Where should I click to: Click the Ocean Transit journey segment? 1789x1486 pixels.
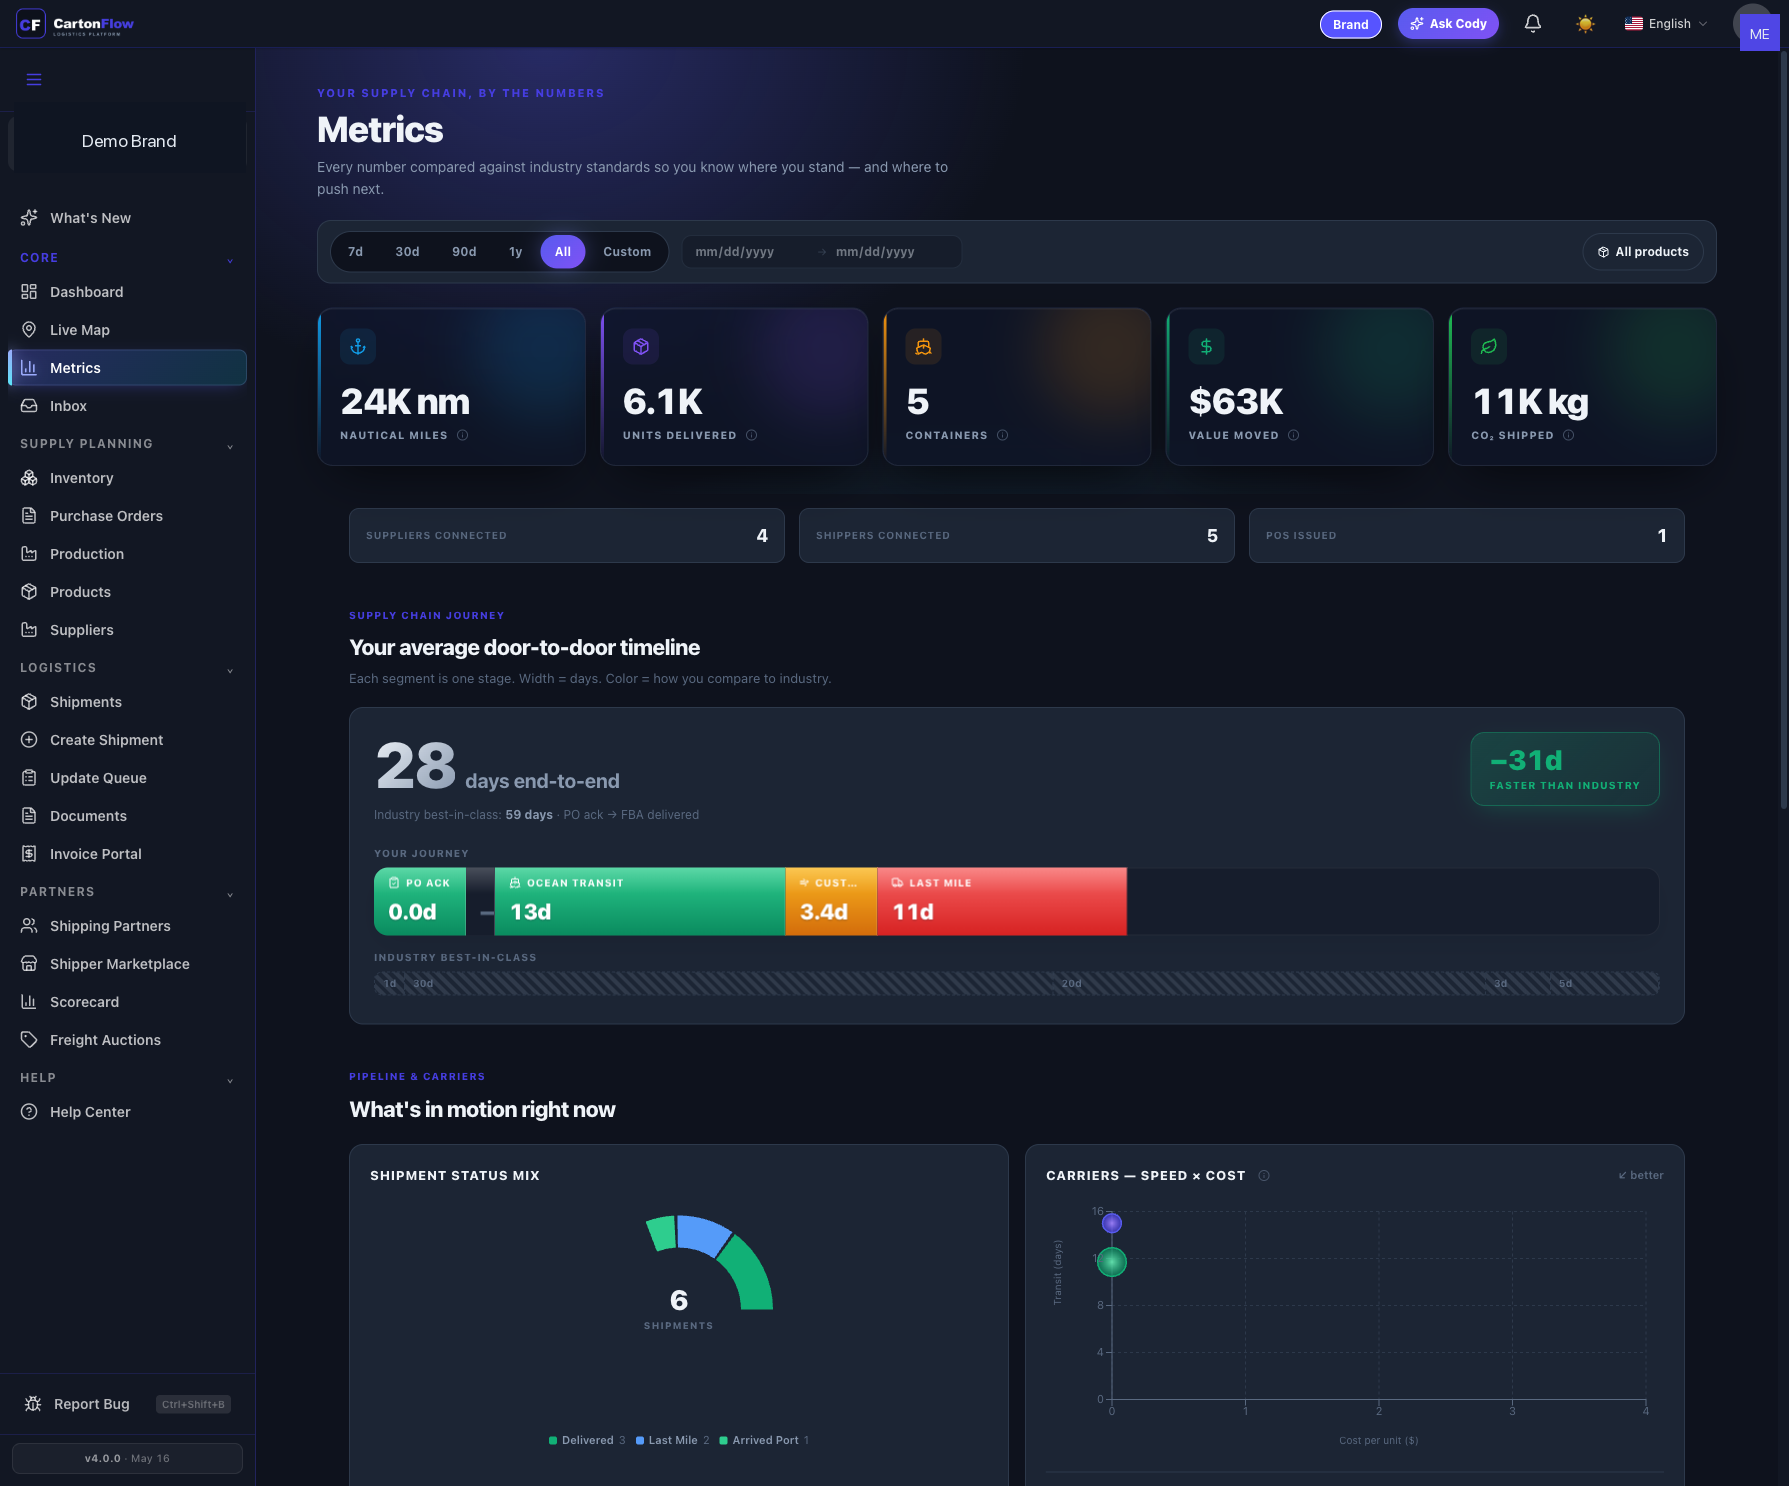coord(640,901)
